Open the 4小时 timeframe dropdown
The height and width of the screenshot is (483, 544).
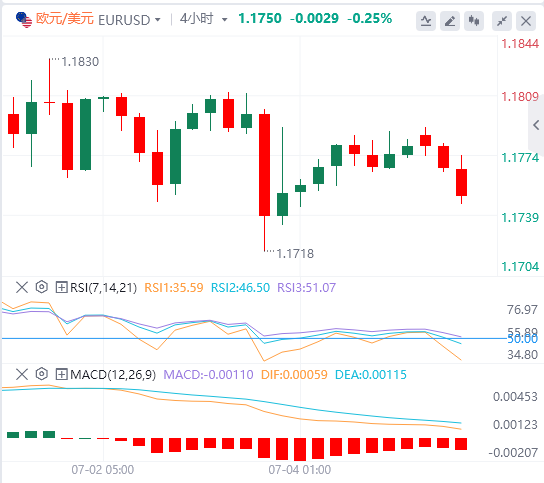click(204, 19)
